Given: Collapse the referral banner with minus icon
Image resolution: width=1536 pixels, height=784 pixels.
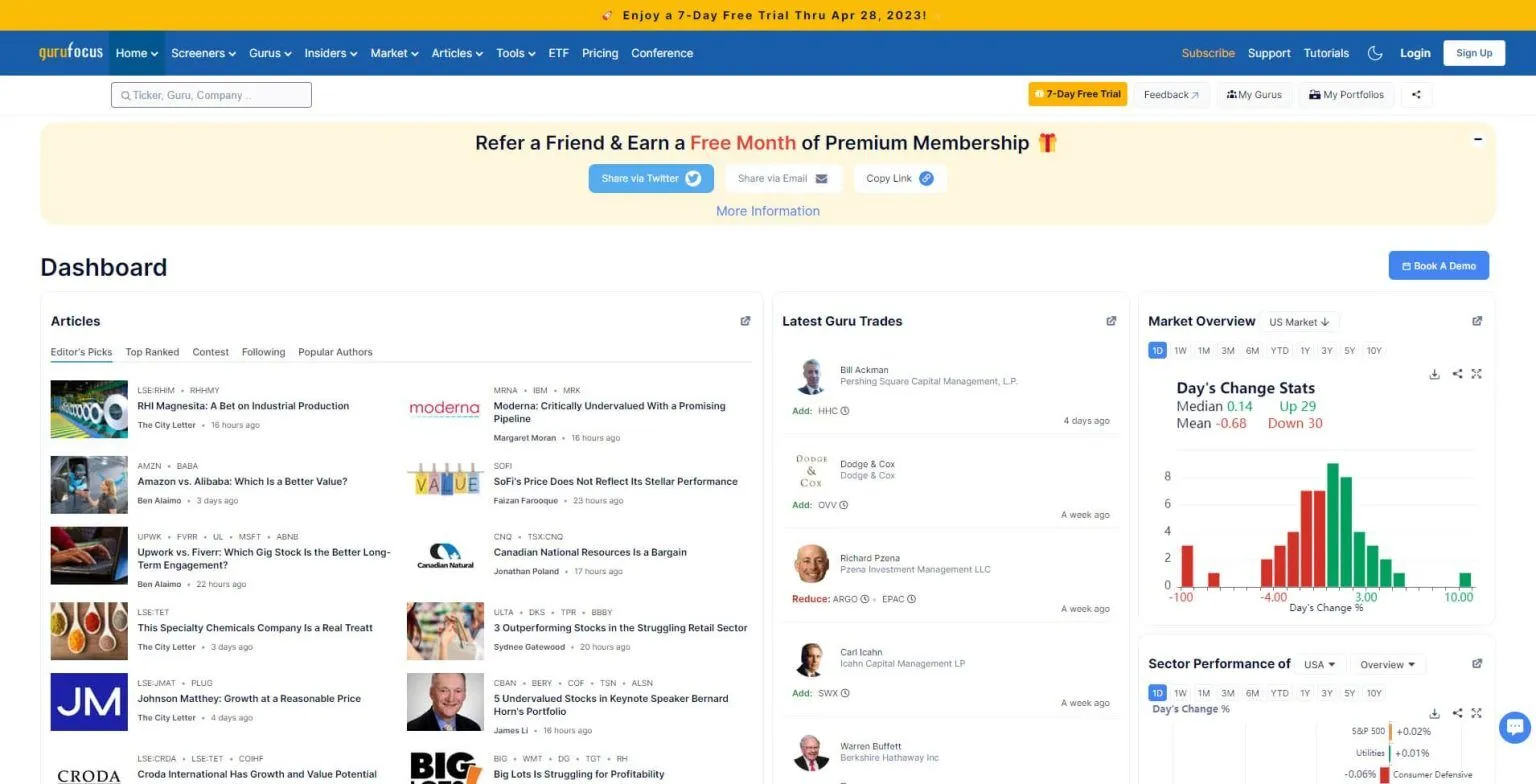Looking at the screenshot, I should click(x=1478, y=139).
